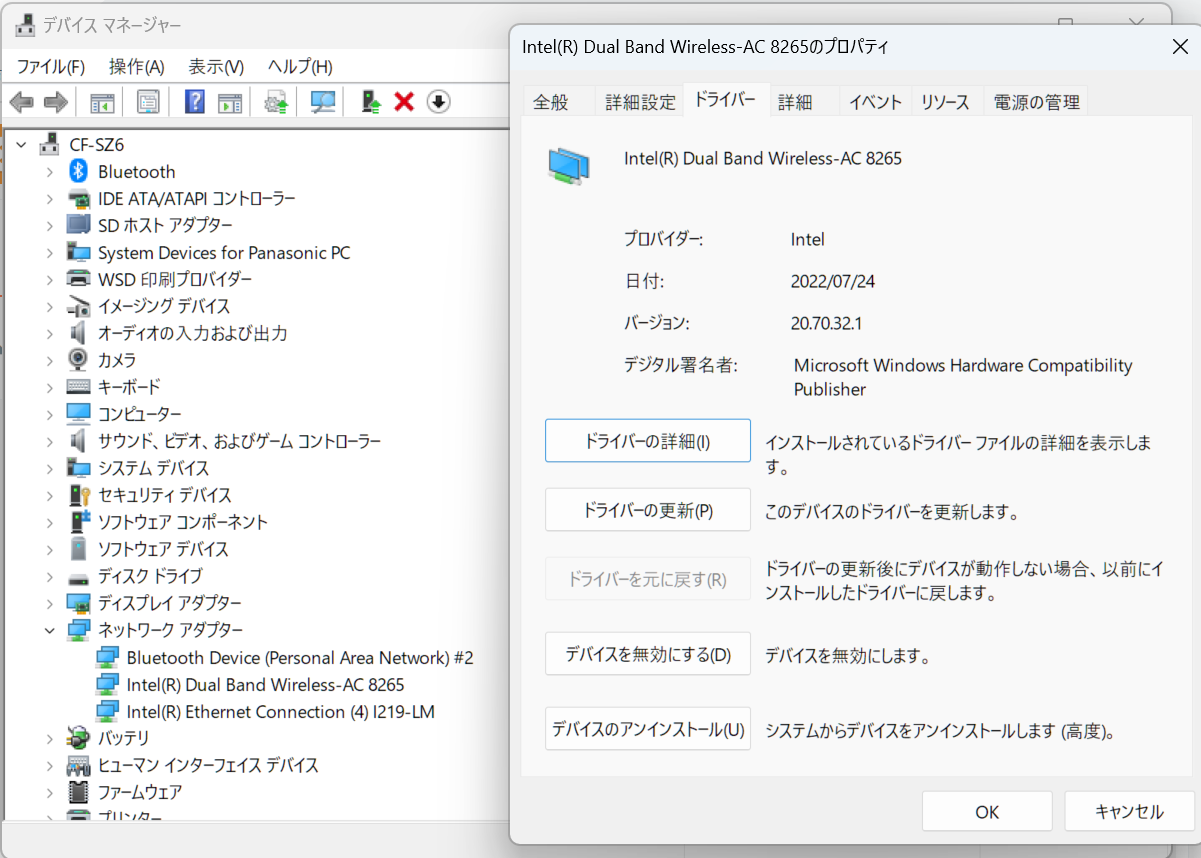This screenshot has height=858, width=1201.
Task: Click the imaging devices (イメージング デバイス) icon
Action: [78, 306]
